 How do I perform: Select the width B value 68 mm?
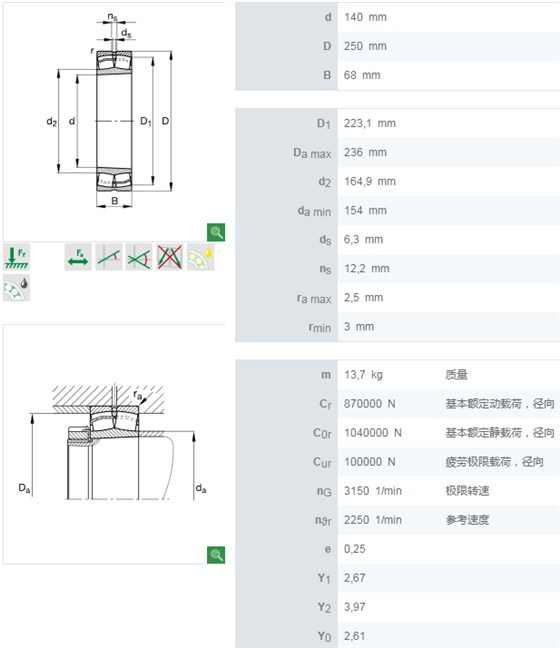click(362, 75)
